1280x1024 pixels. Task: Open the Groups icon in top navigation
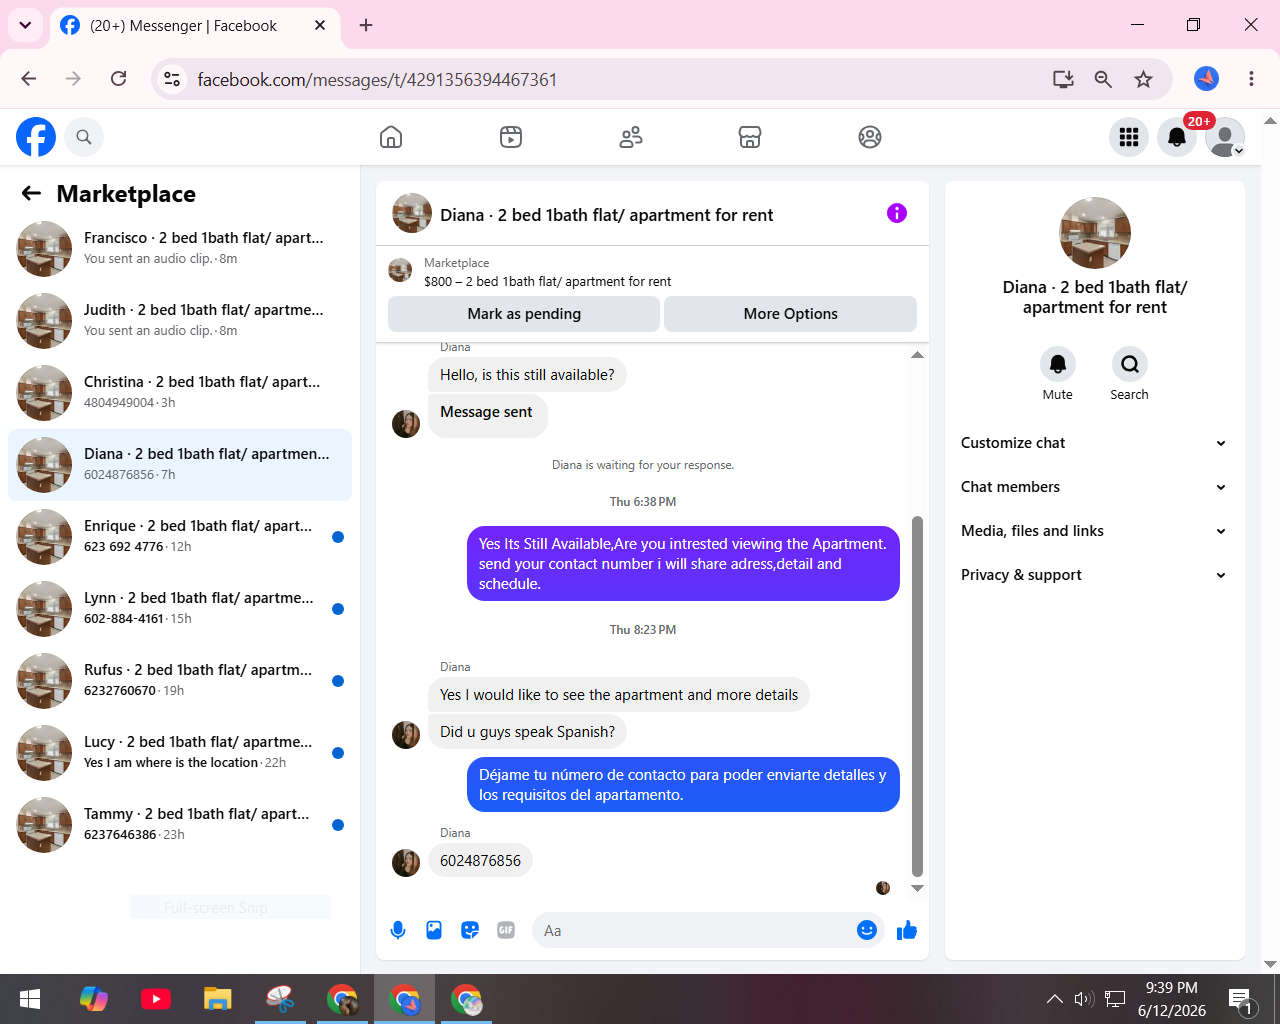(870, 137)
